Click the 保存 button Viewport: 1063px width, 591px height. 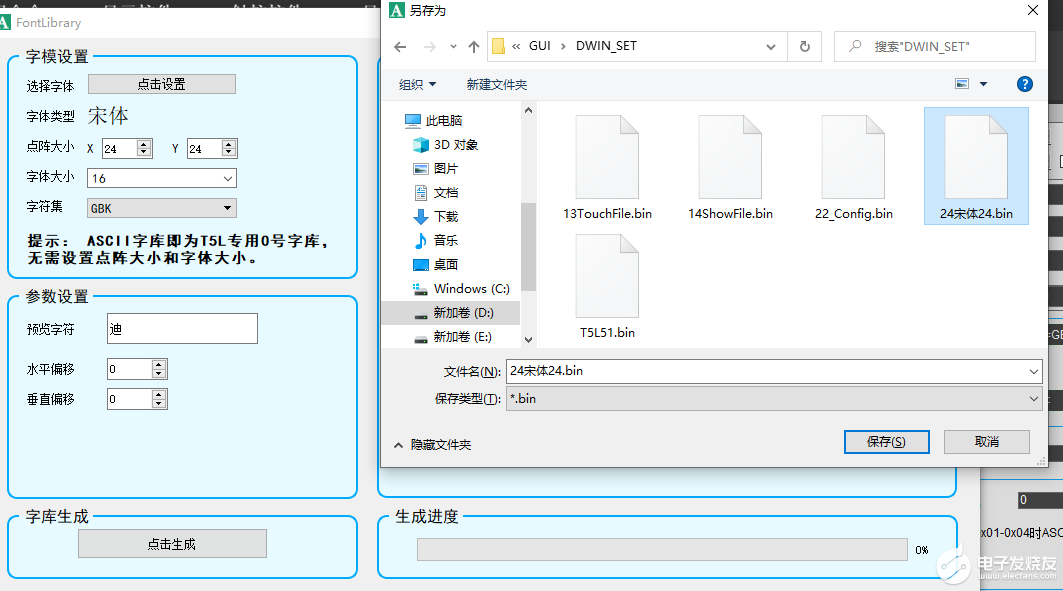[x=886, y=441]
